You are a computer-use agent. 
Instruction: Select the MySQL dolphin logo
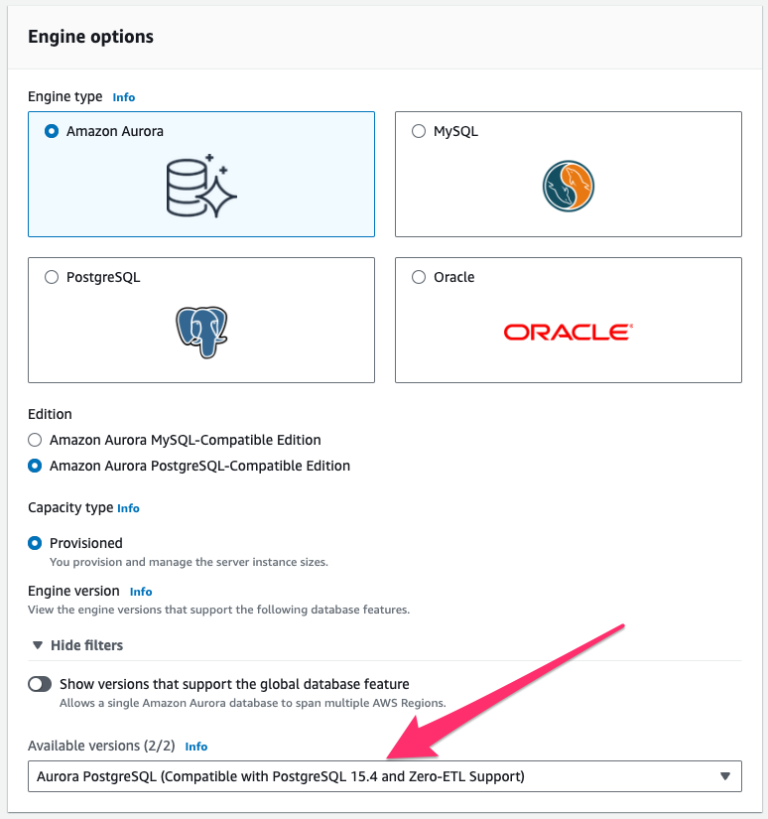pyautogui.click(x=567, y=186)
